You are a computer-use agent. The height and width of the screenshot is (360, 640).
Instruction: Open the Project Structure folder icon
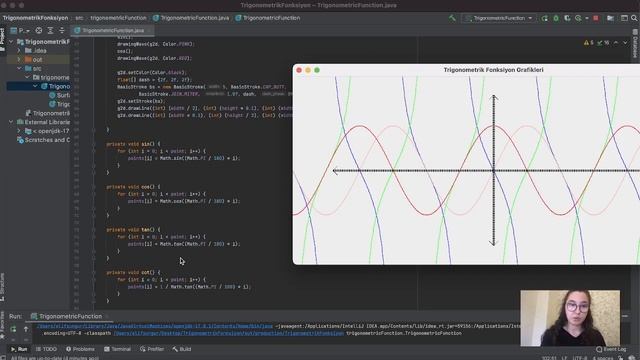[610, 18]
